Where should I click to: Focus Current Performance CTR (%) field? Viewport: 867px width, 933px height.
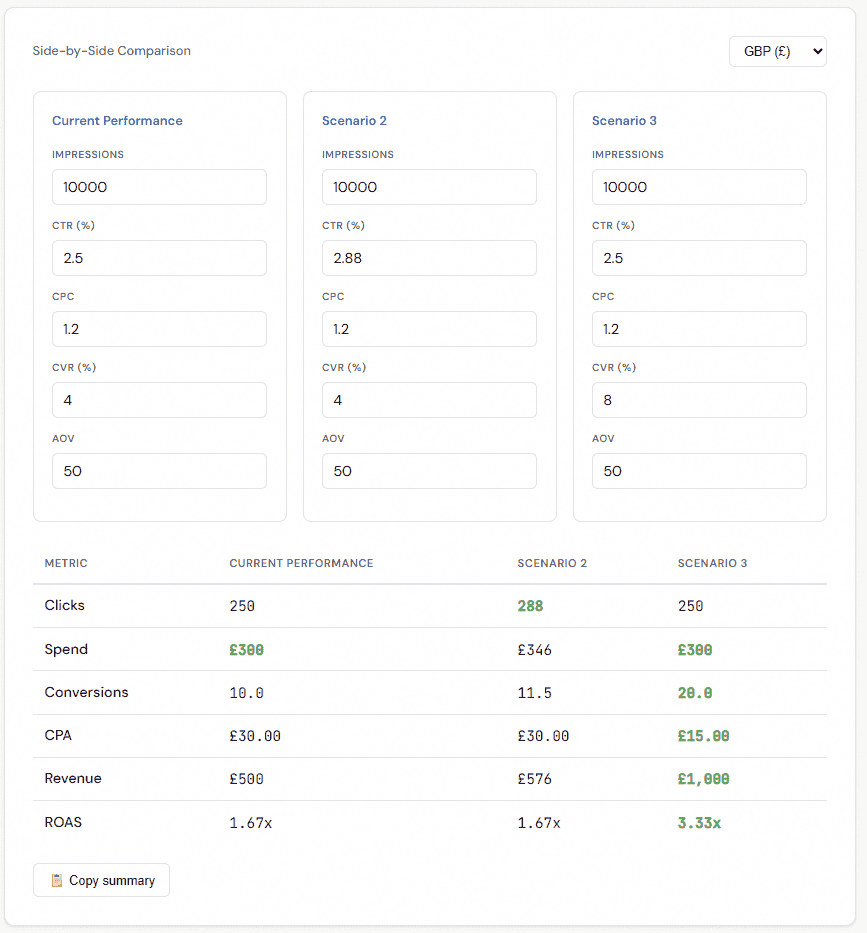pyautogui.click(x=159, y=258)
